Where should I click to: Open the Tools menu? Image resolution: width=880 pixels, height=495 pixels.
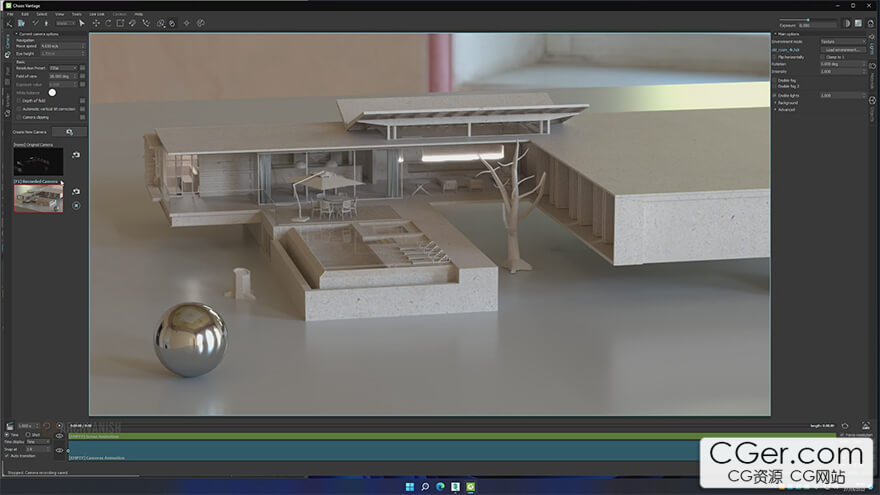(78, 14)
